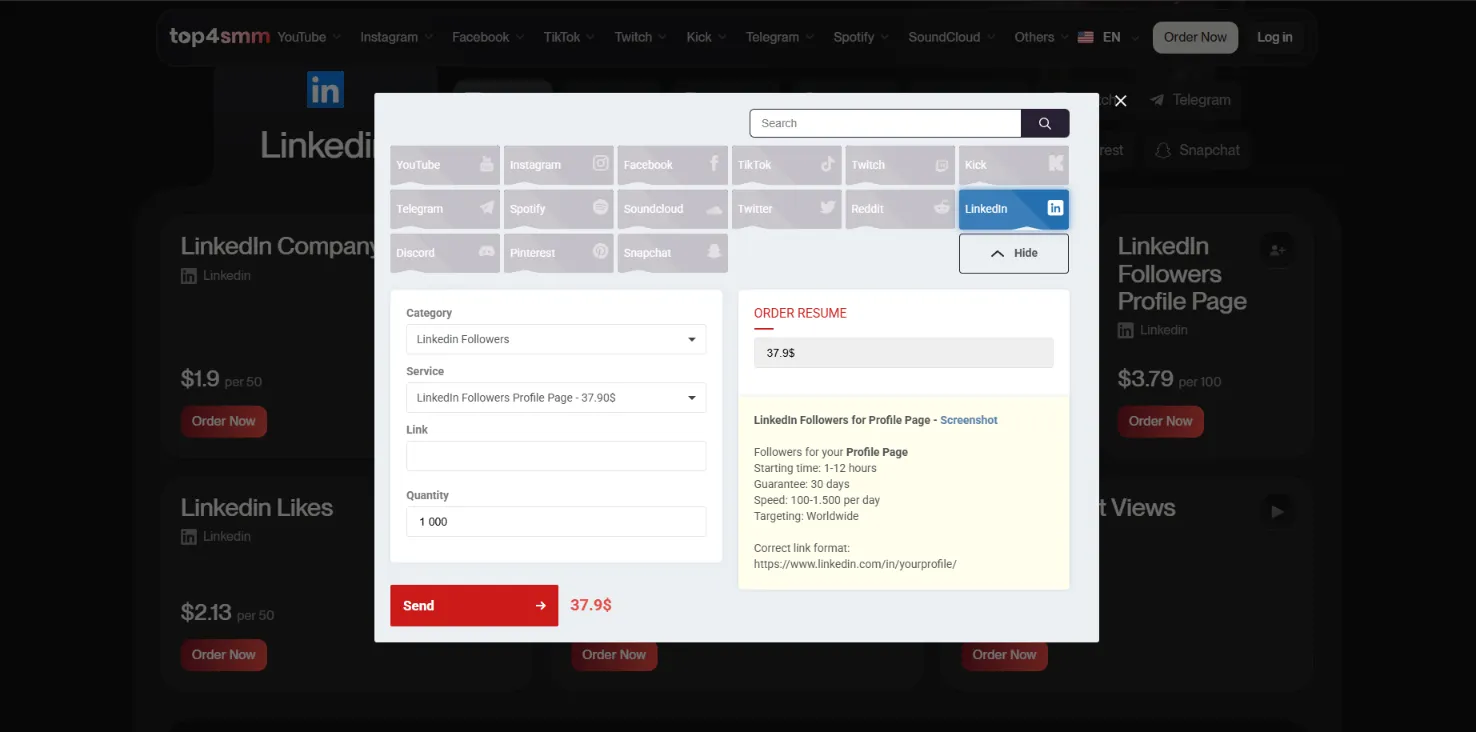The width and height of the screenshot is (1476, 732).
Task: Click into the Link input field
Action: pos(556,456)
